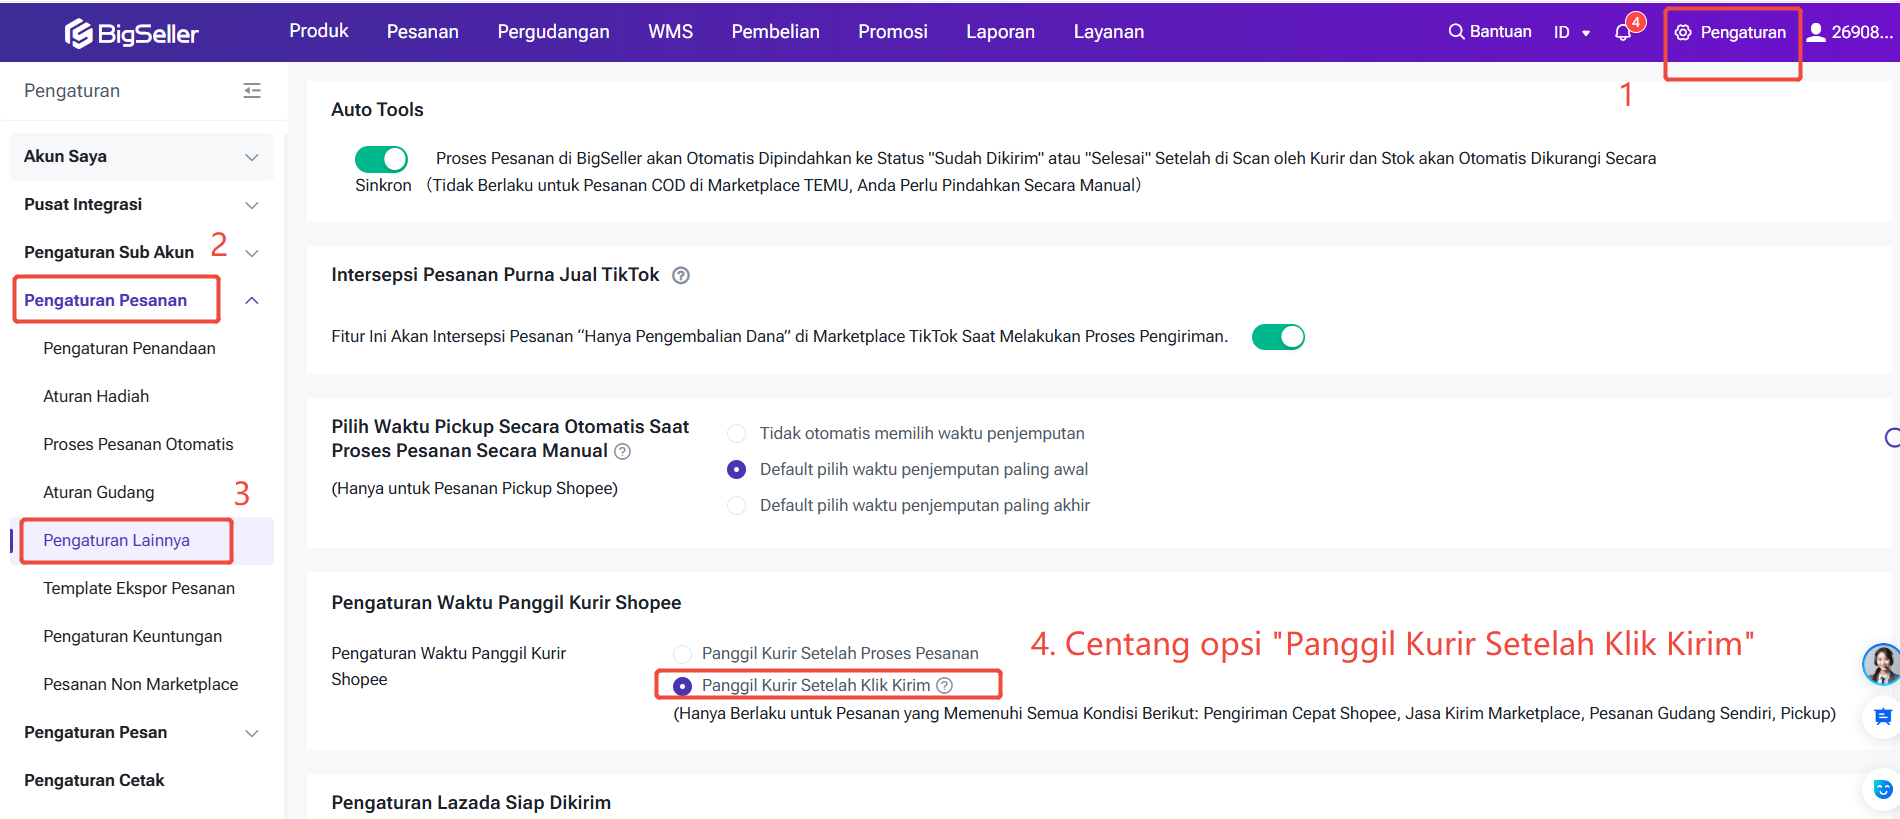
Task: Click the BigSeller logo
Action: tap(132, 33)
